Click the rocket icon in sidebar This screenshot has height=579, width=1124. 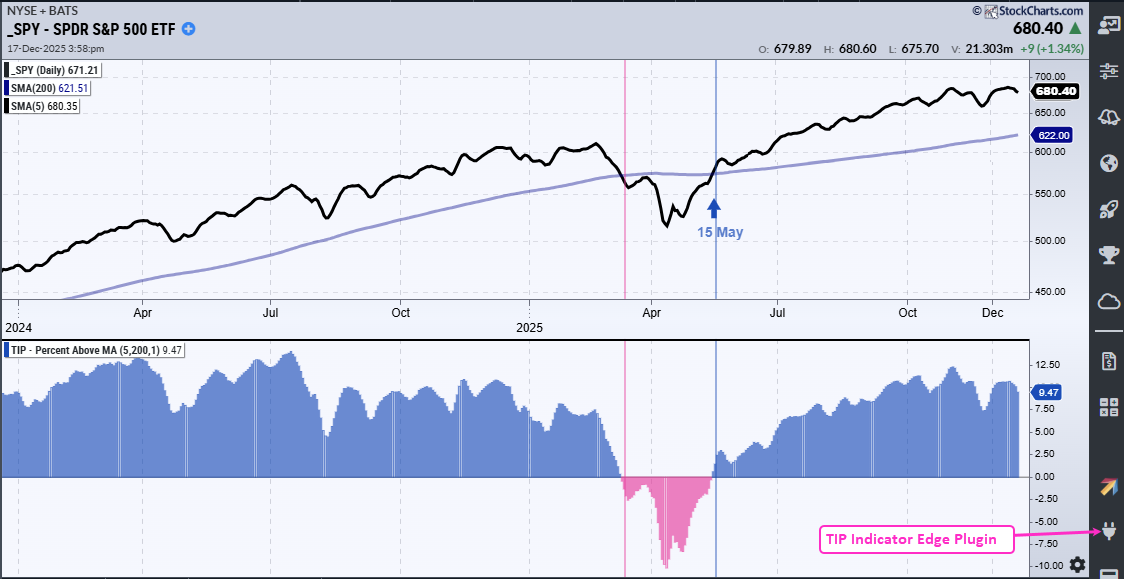coord(1108,209)
